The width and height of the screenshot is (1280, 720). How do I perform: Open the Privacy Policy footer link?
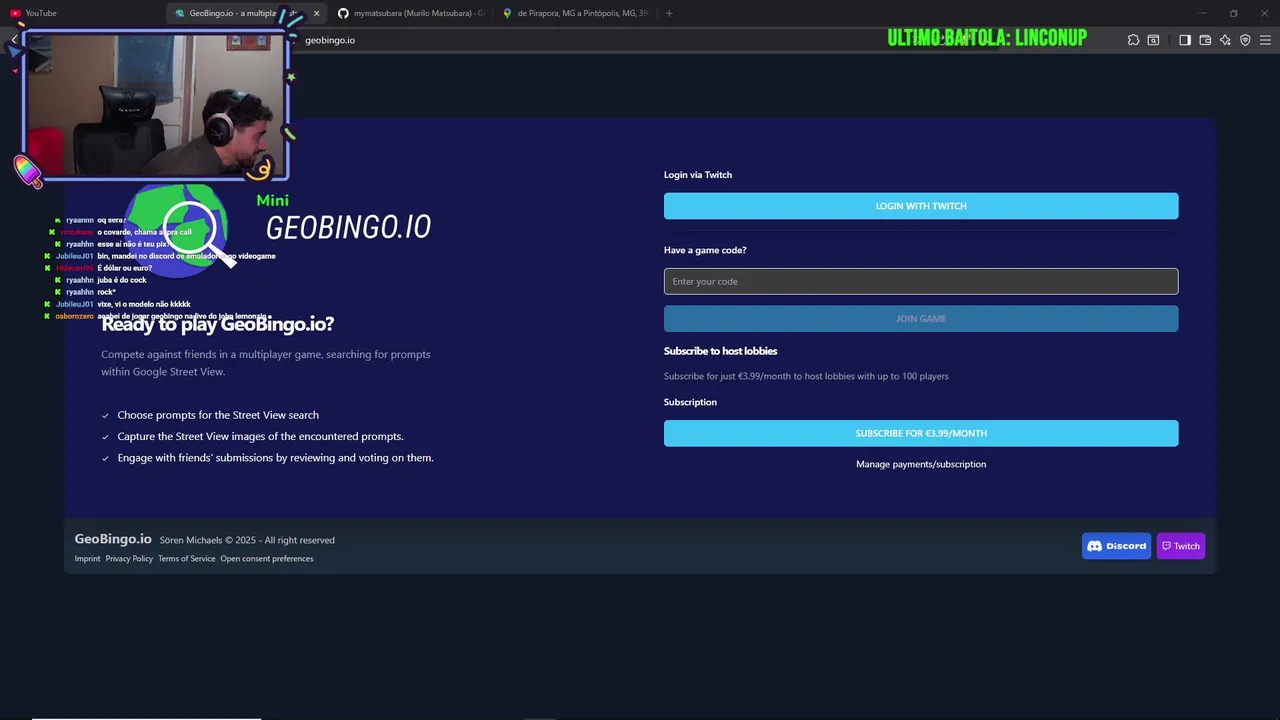click(129, 559)
